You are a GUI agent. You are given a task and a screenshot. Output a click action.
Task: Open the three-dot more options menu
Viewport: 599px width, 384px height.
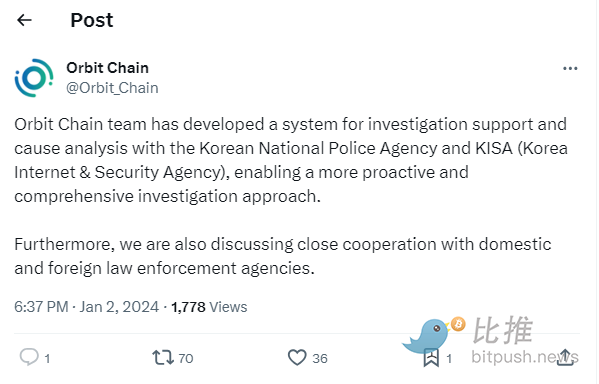570,68
